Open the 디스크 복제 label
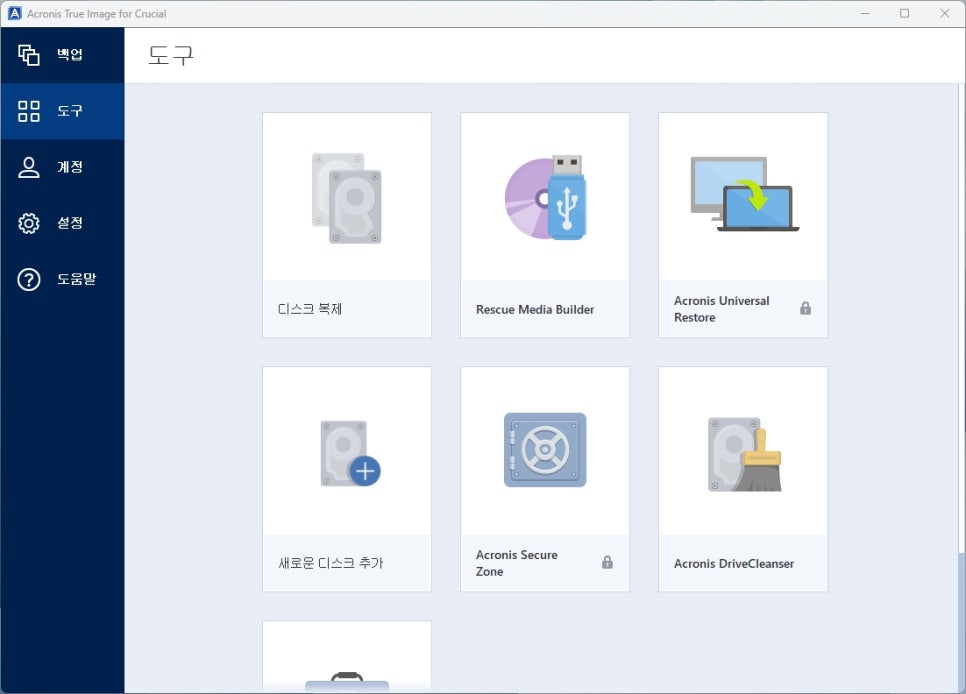The height and width of the screenshot is (694, 966). click(310, 309)
